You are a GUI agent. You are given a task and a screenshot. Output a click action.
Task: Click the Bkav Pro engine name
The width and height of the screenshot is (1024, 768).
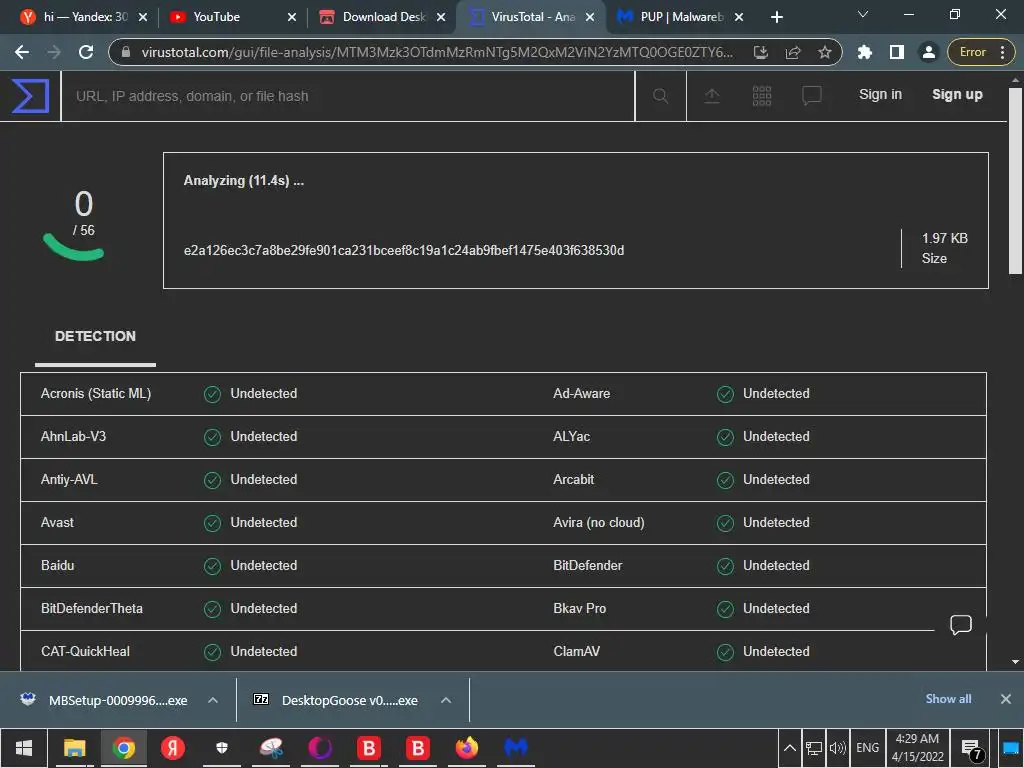pyautogui.click(x=579, y=608)
